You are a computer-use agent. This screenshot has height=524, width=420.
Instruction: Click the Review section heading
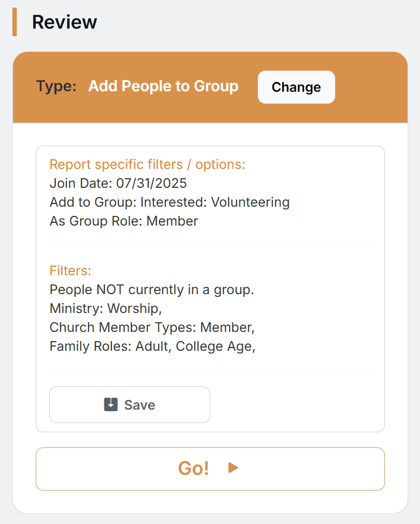tap(64, 22)
